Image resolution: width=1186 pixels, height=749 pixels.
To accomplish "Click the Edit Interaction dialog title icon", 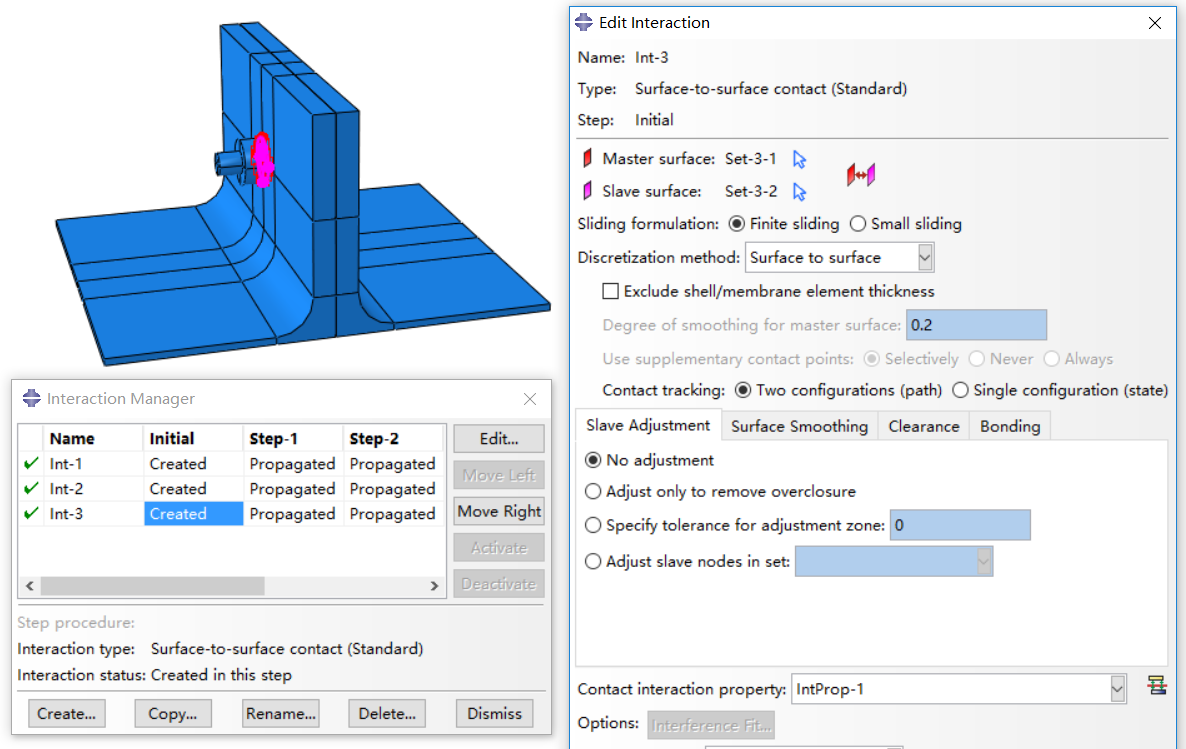I will 584,23.
